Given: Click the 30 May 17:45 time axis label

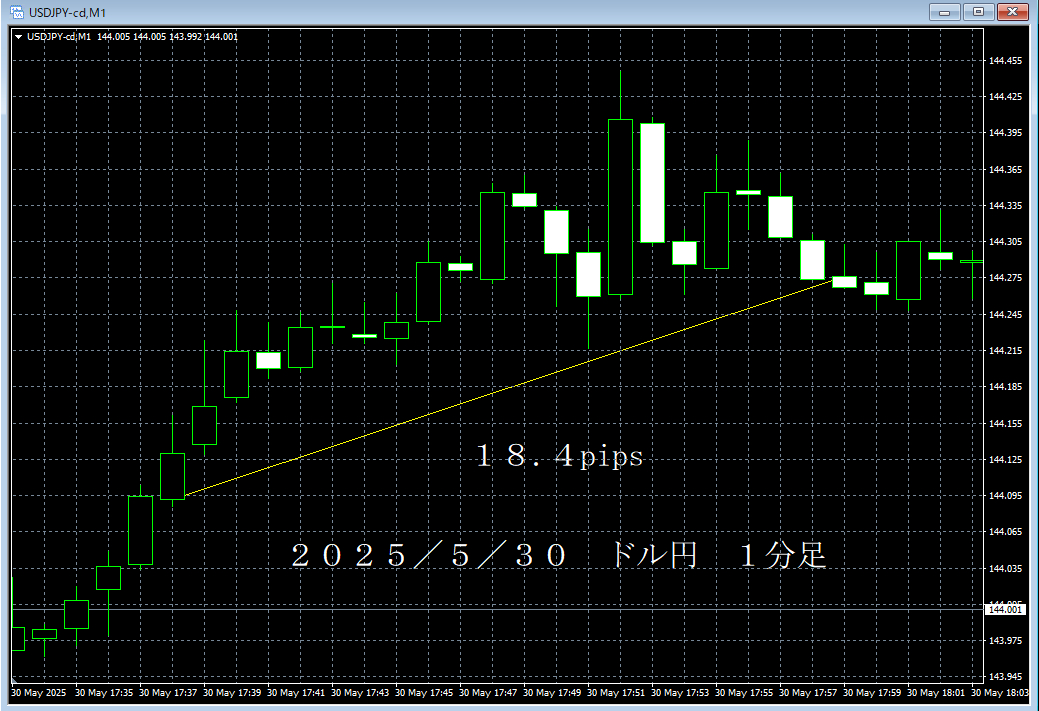Looking at the screenshot, I should coord(422,692).
